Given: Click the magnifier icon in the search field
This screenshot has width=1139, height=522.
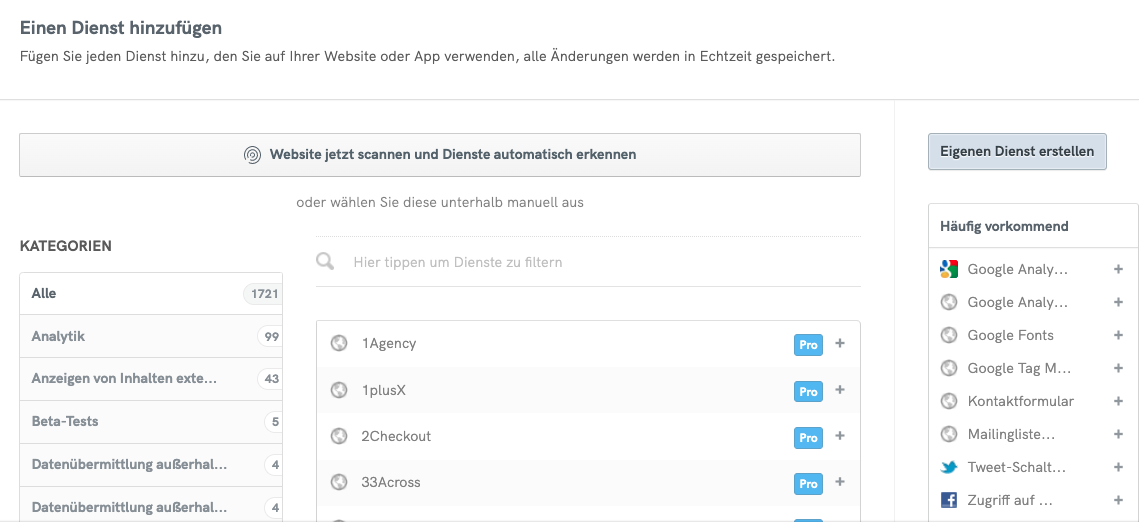Looking at the screenshot, I should coord(325,262).
